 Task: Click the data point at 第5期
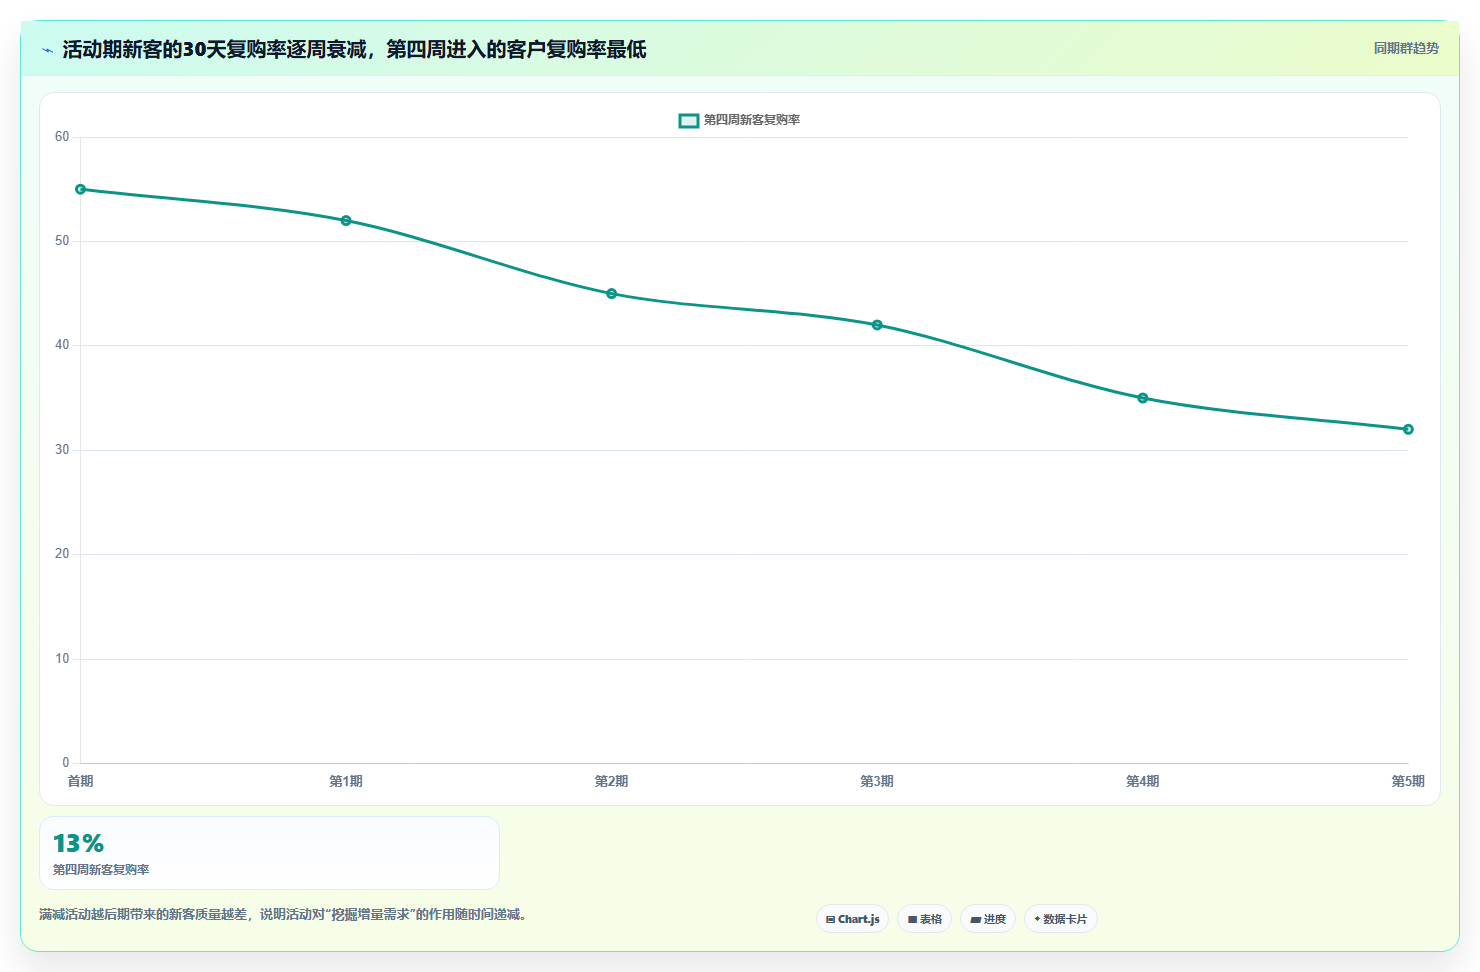pos(1408,429)
